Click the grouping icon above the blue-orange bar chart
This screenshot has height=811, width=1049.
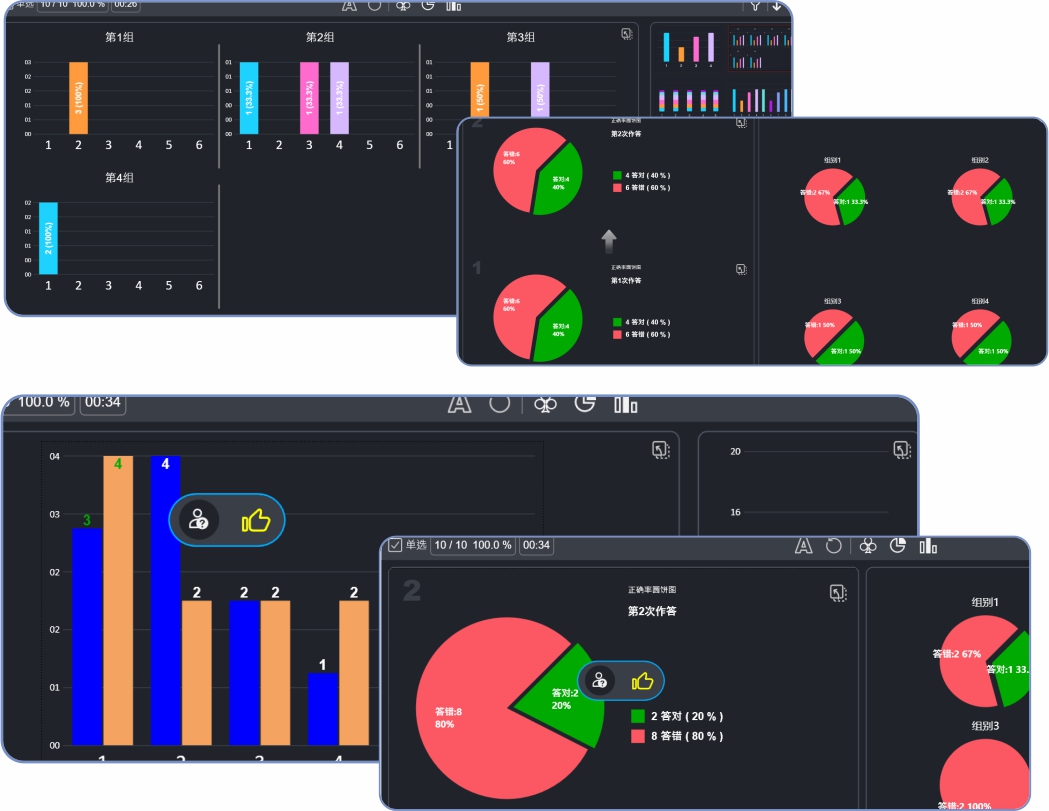pos(545,403)
